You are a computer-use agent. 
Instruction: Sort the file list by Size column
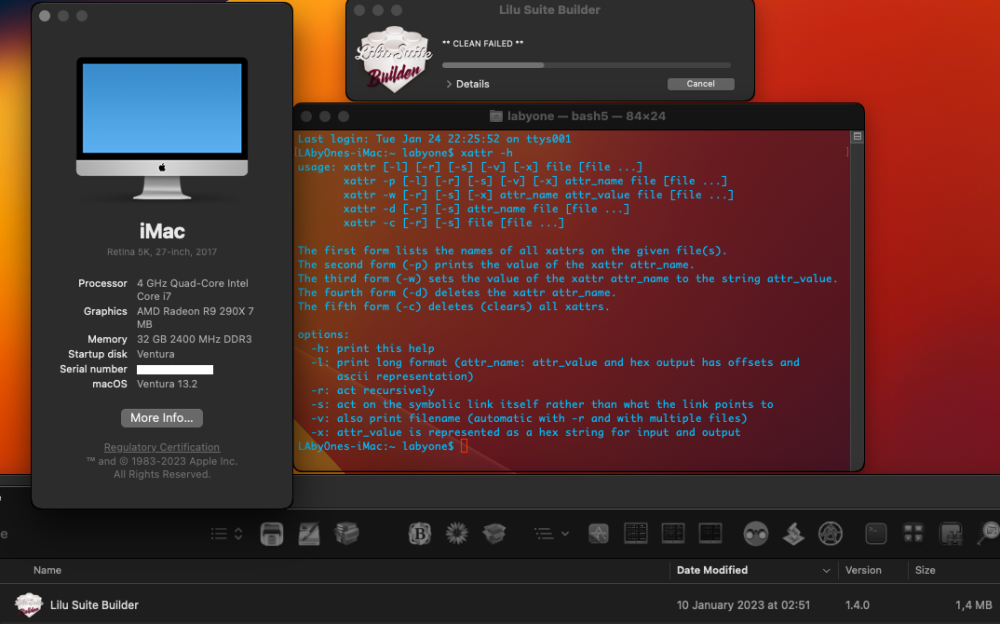[925, 570]
